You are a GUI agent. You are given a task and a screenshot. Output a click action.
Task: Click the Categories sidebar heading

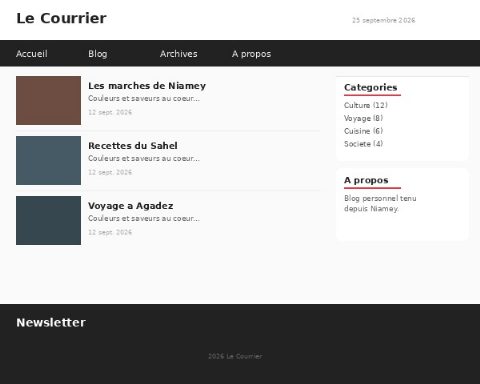[371, 87]
